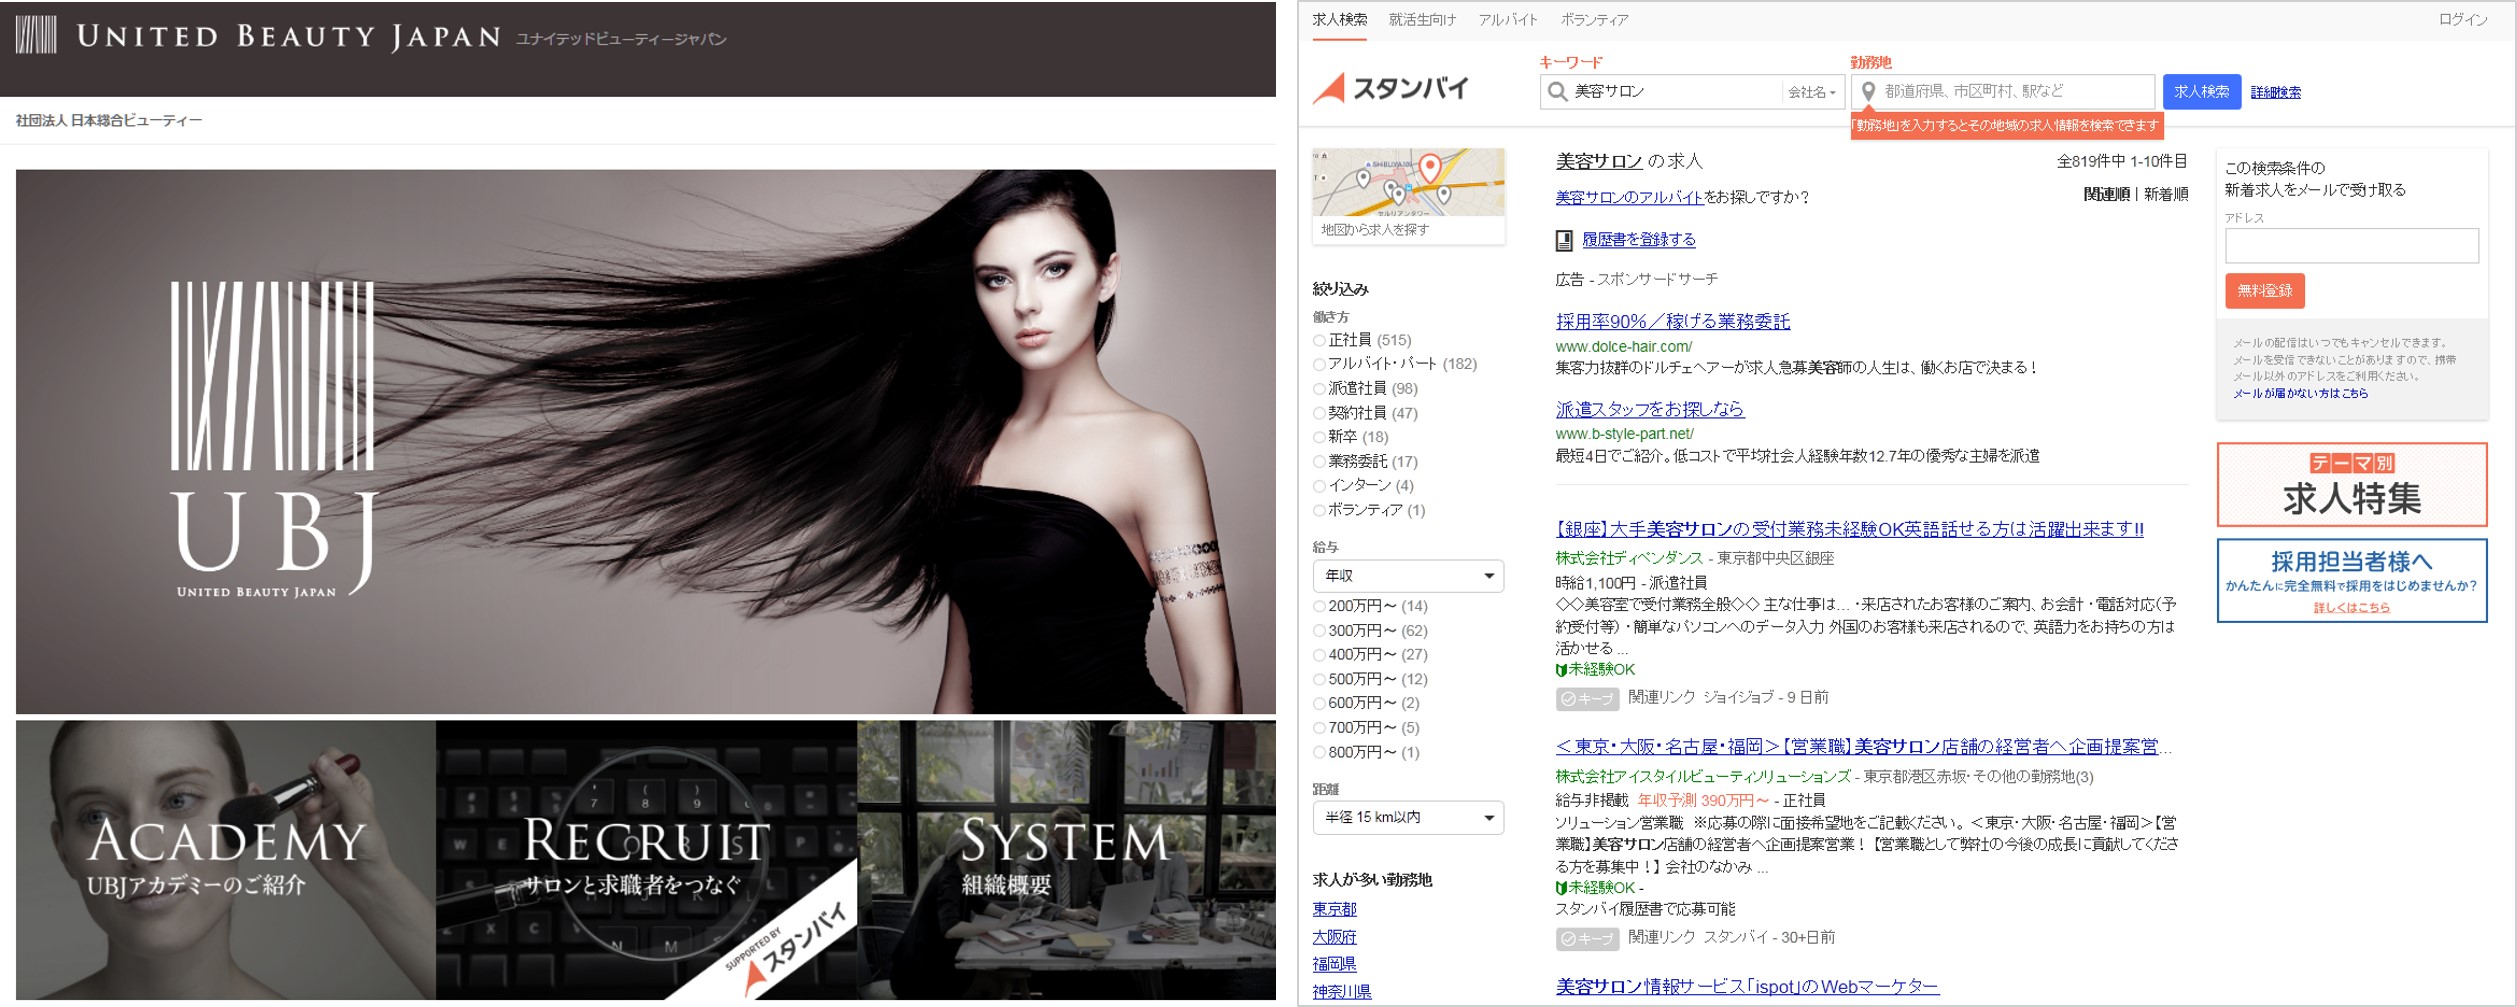Image resolution: width=2517 pixels, height=1007 pixels.
Task: Click the テーマ別 求人特集 banner
Action: tap(2351, 485)
